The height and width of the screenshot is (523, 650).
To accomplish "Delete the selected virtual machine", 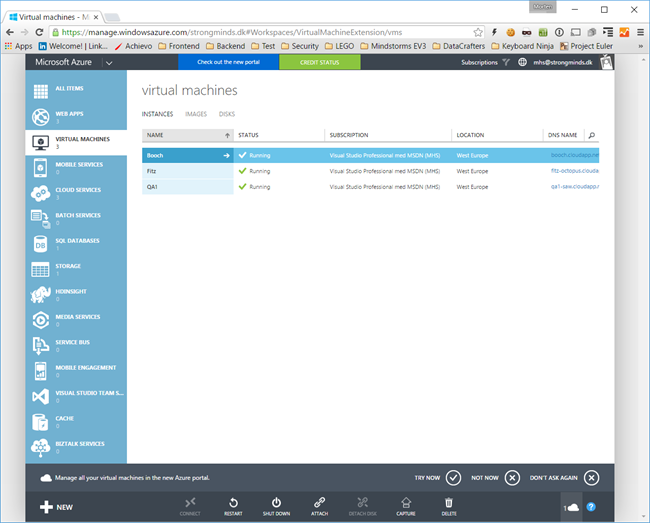I will pyautogui.click(x=449, y=506).
